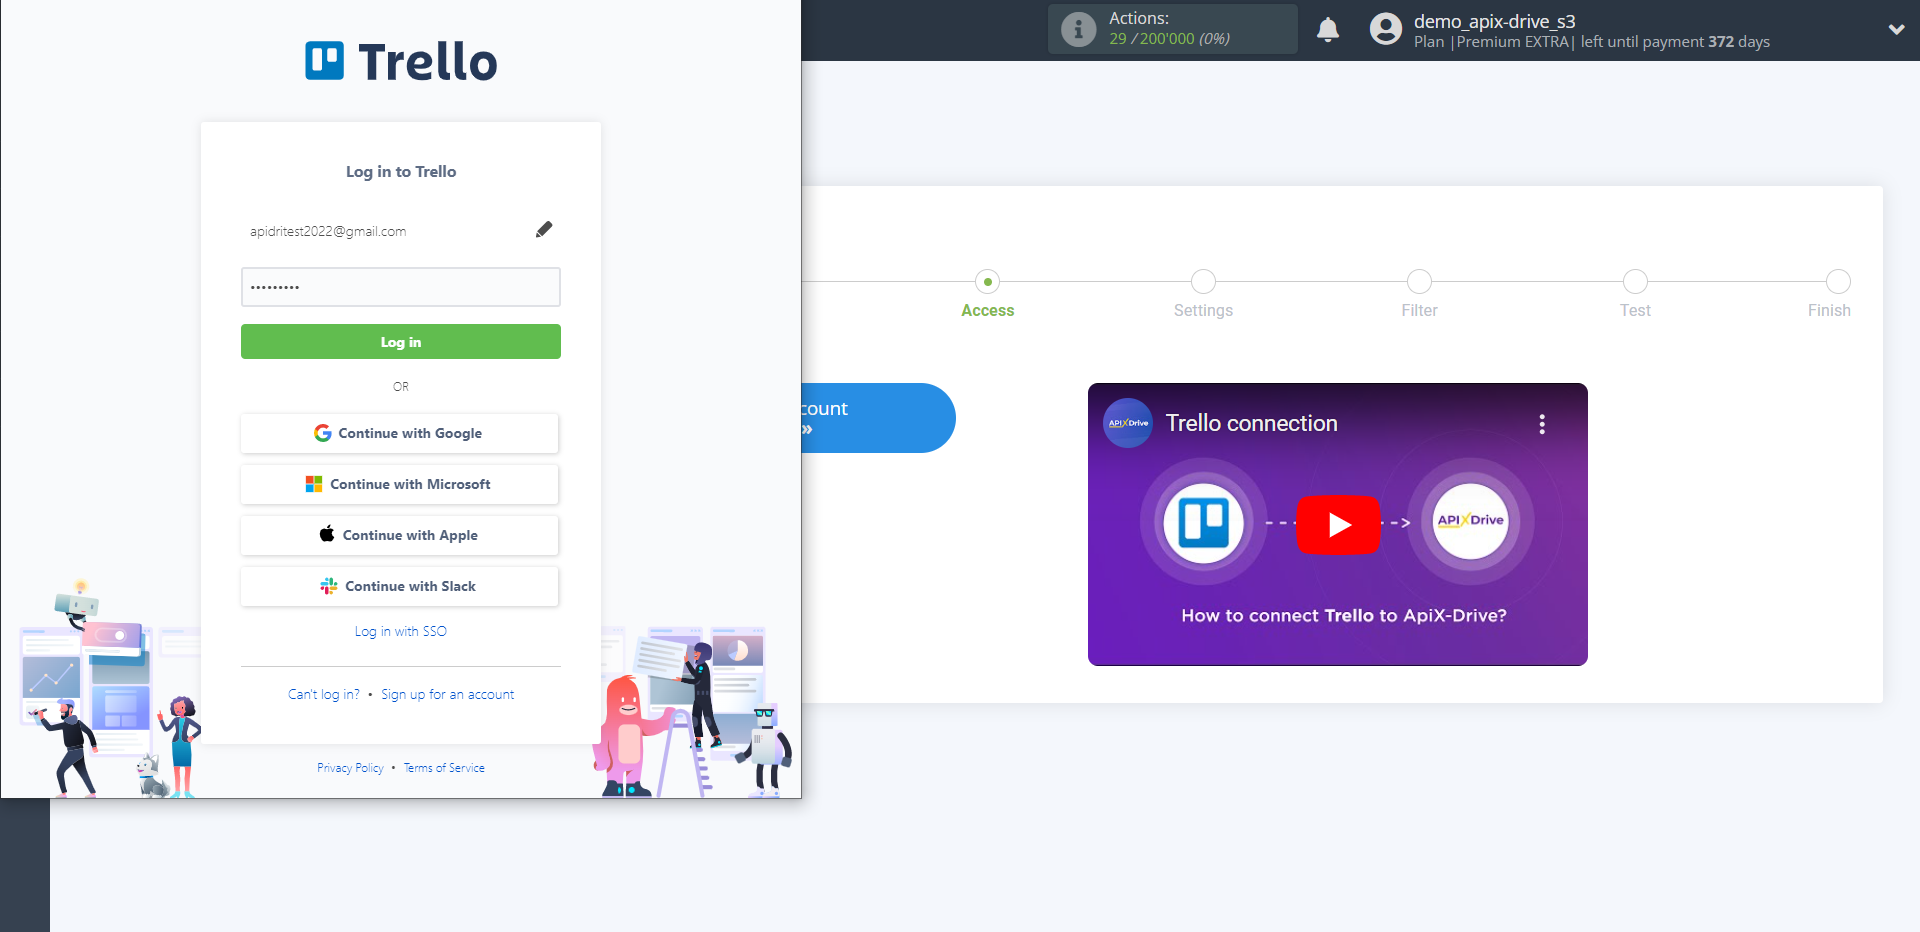Viewport: 1920px width, 932px height.
Task: Continue with Slack sign-in
Action: [400, 586]
